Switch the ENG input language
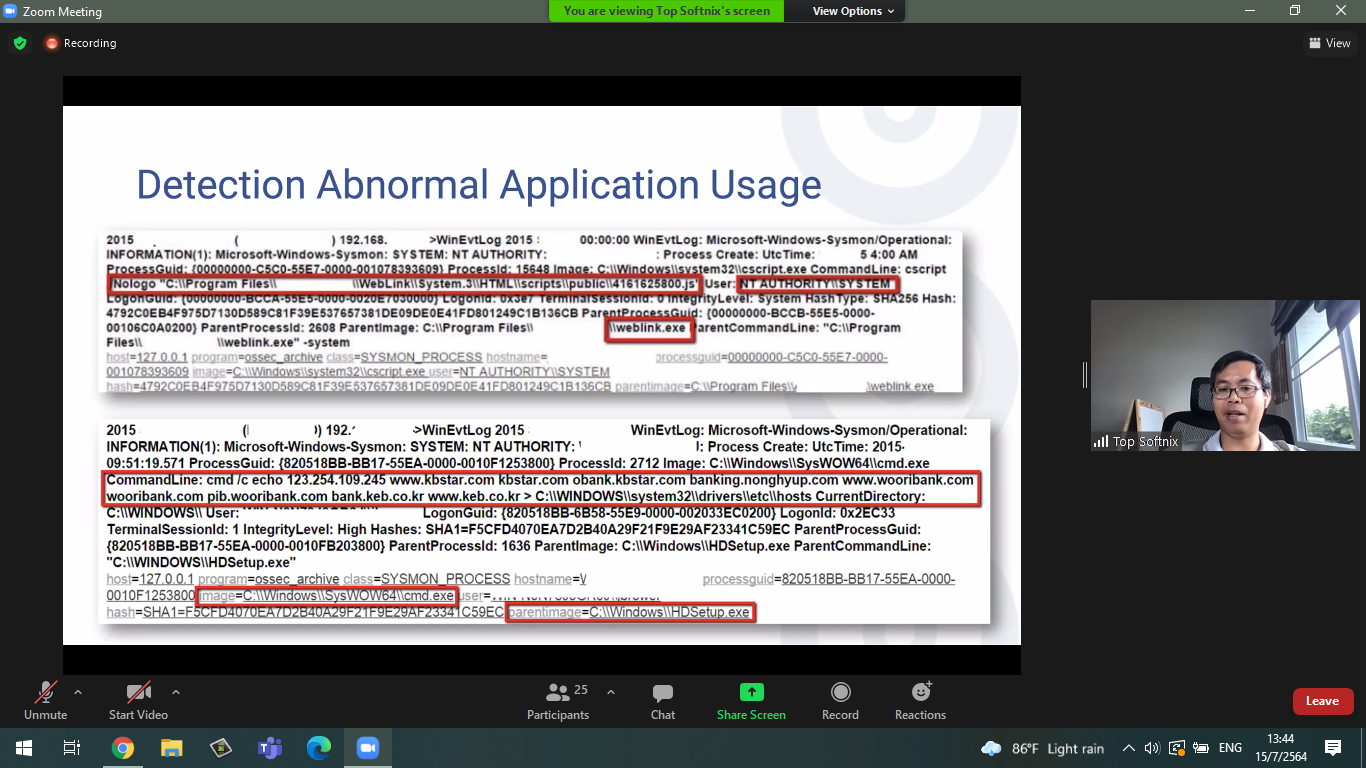 click(x=1230, y=748)
